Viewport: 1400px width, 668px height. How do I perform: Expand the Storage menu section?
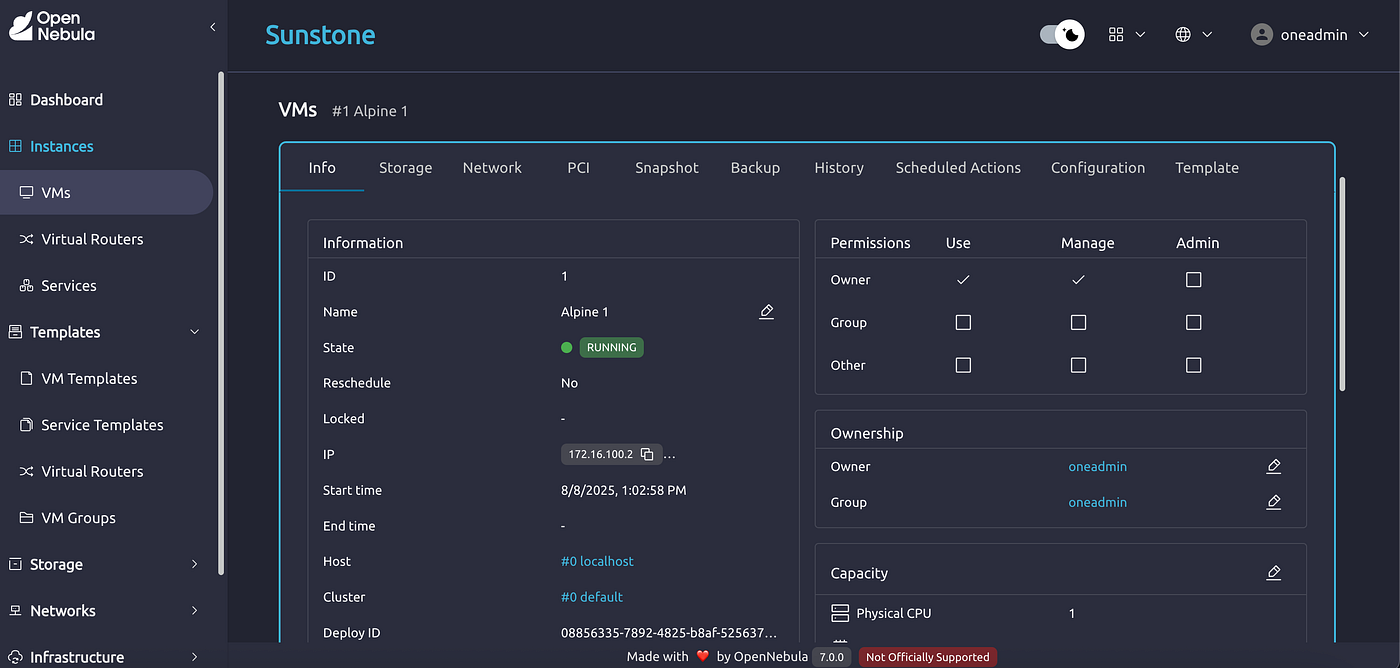(x=195, y=564)
